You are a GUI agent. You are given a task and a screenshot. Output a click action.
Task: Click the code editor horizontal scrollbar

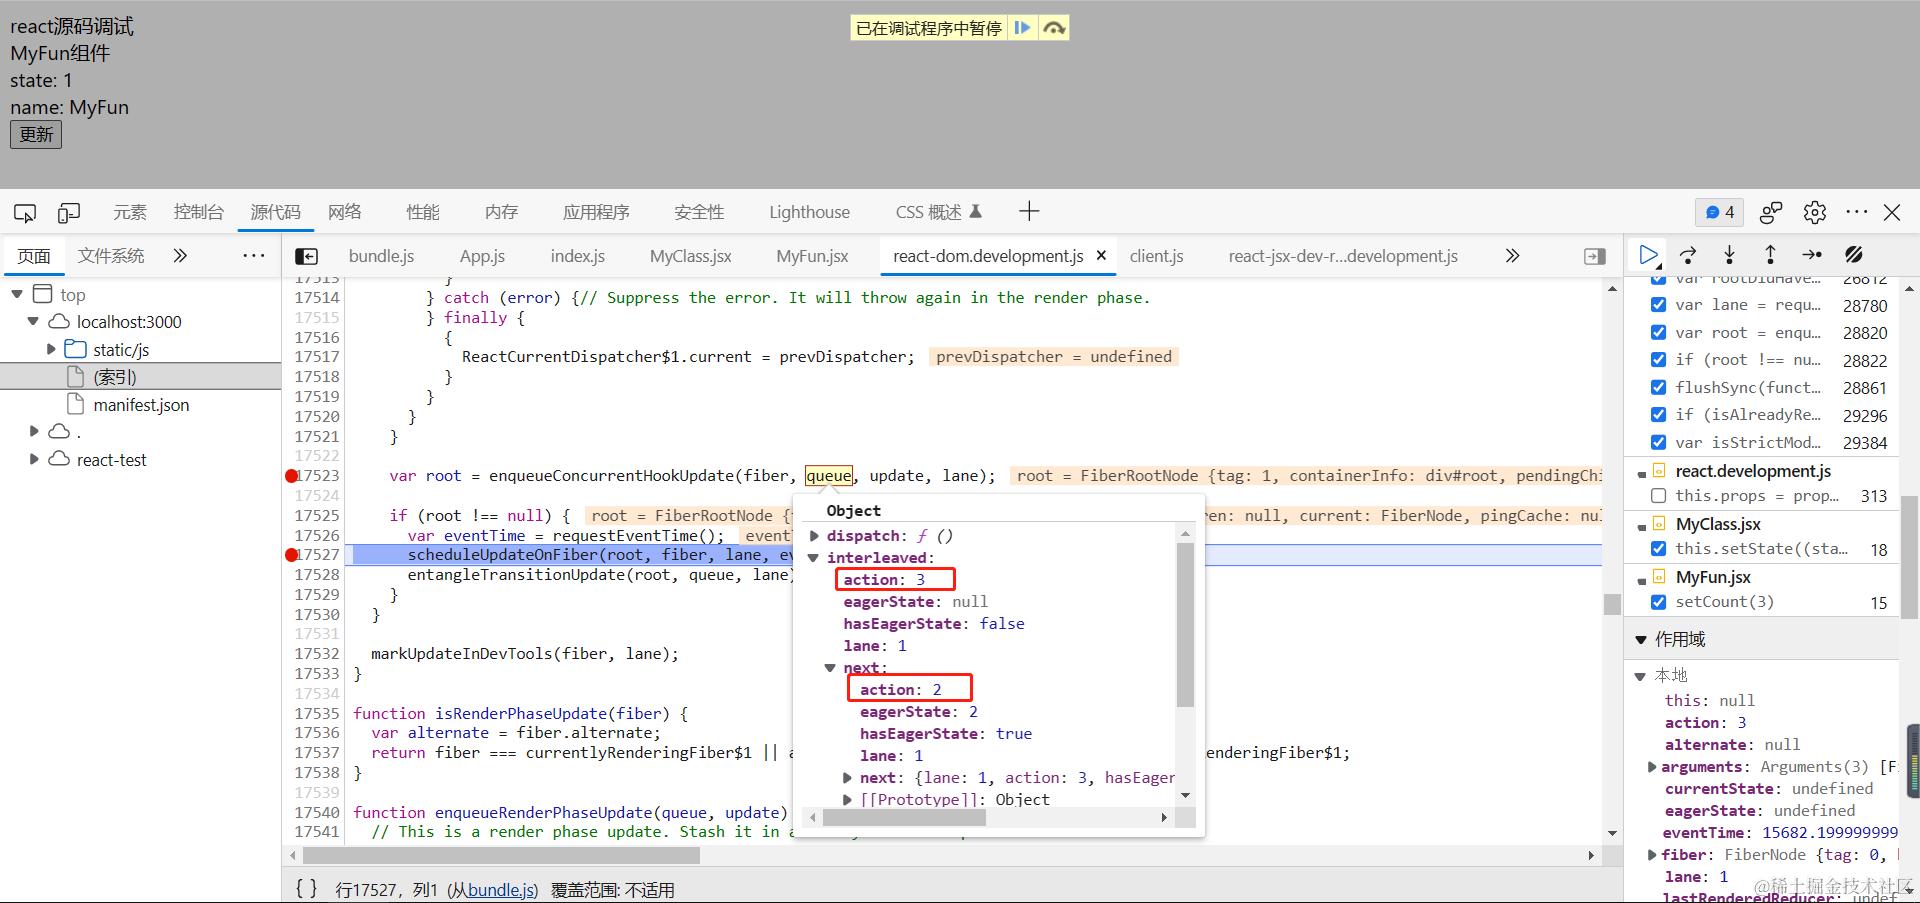pyautogui.click(x=501, y=856)
